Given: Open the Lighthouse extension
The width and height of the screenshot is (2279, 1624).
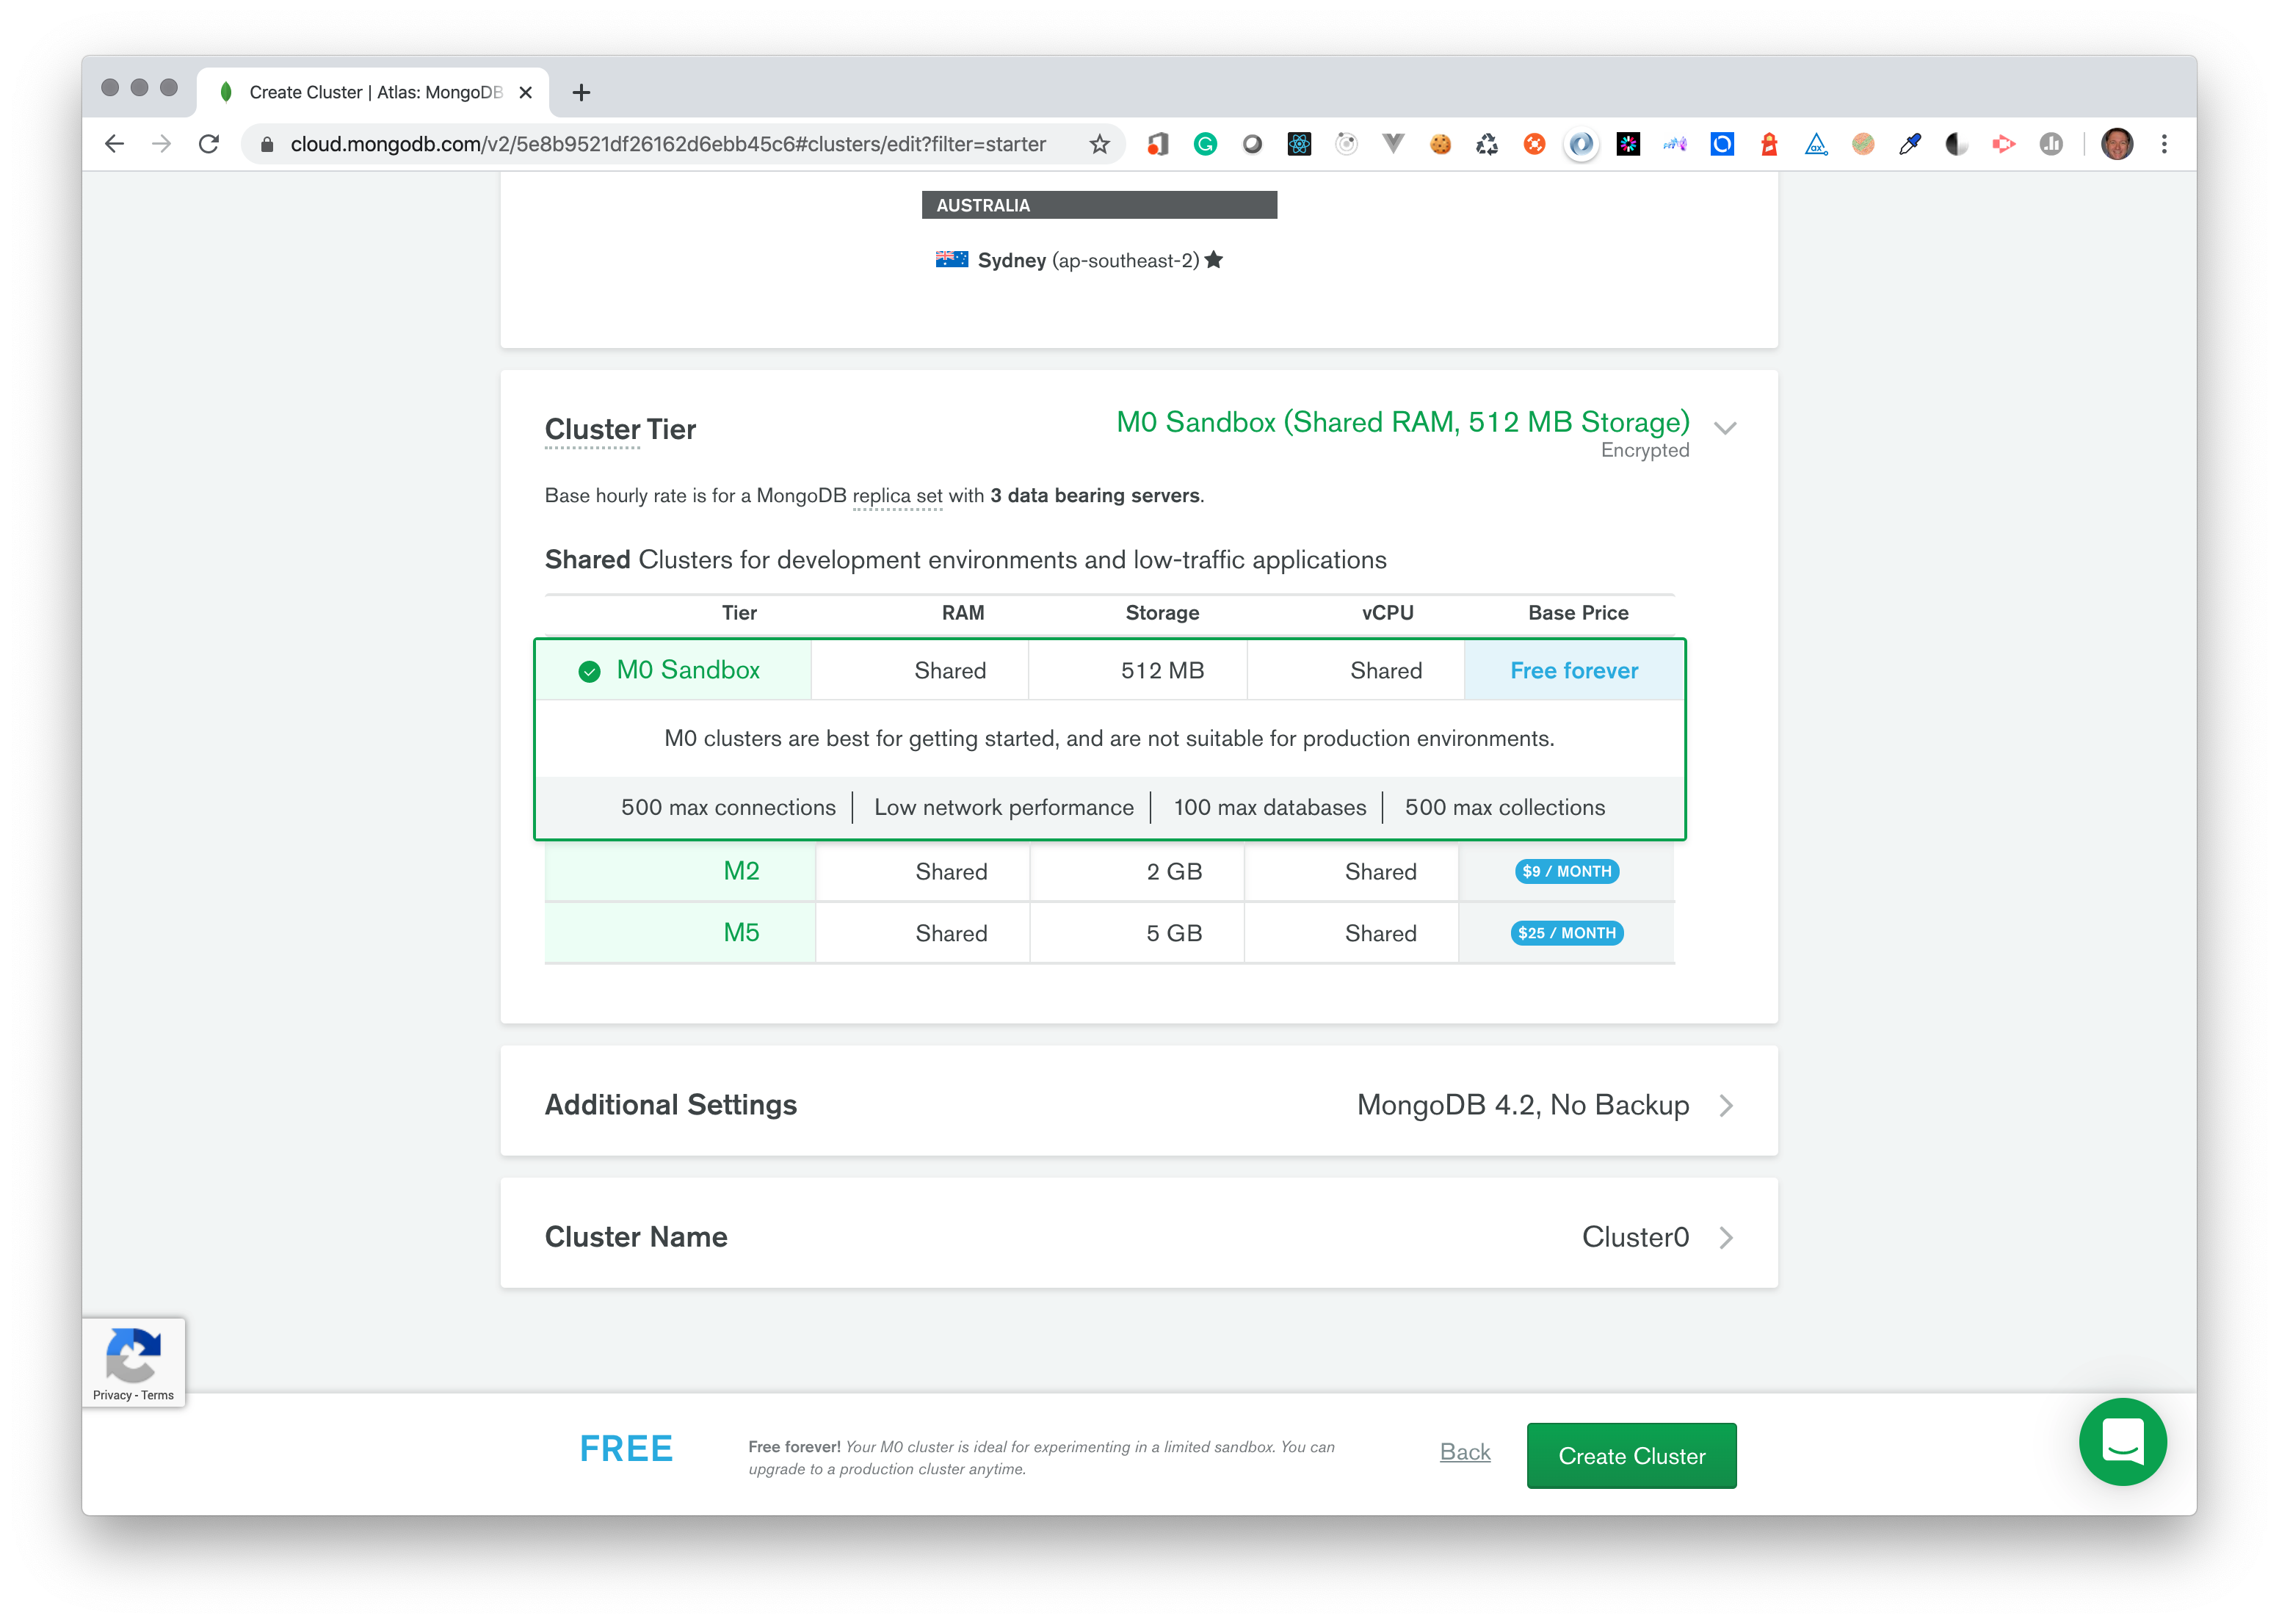Looking at the screenshot, I should (1769, 144).
